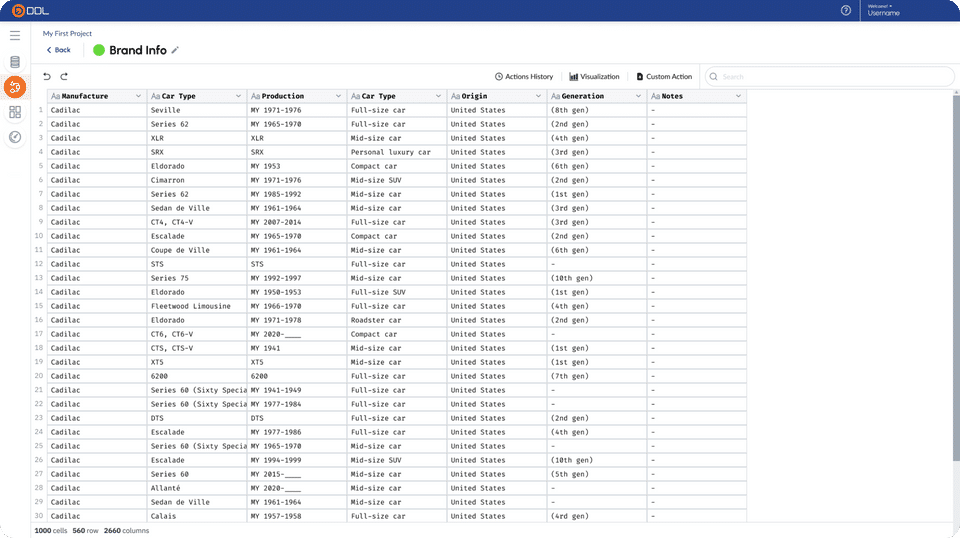The height and width of the screenshot is (538, 960).
Task: Open the help question mark icon
Action: click(x=846, y=10)
